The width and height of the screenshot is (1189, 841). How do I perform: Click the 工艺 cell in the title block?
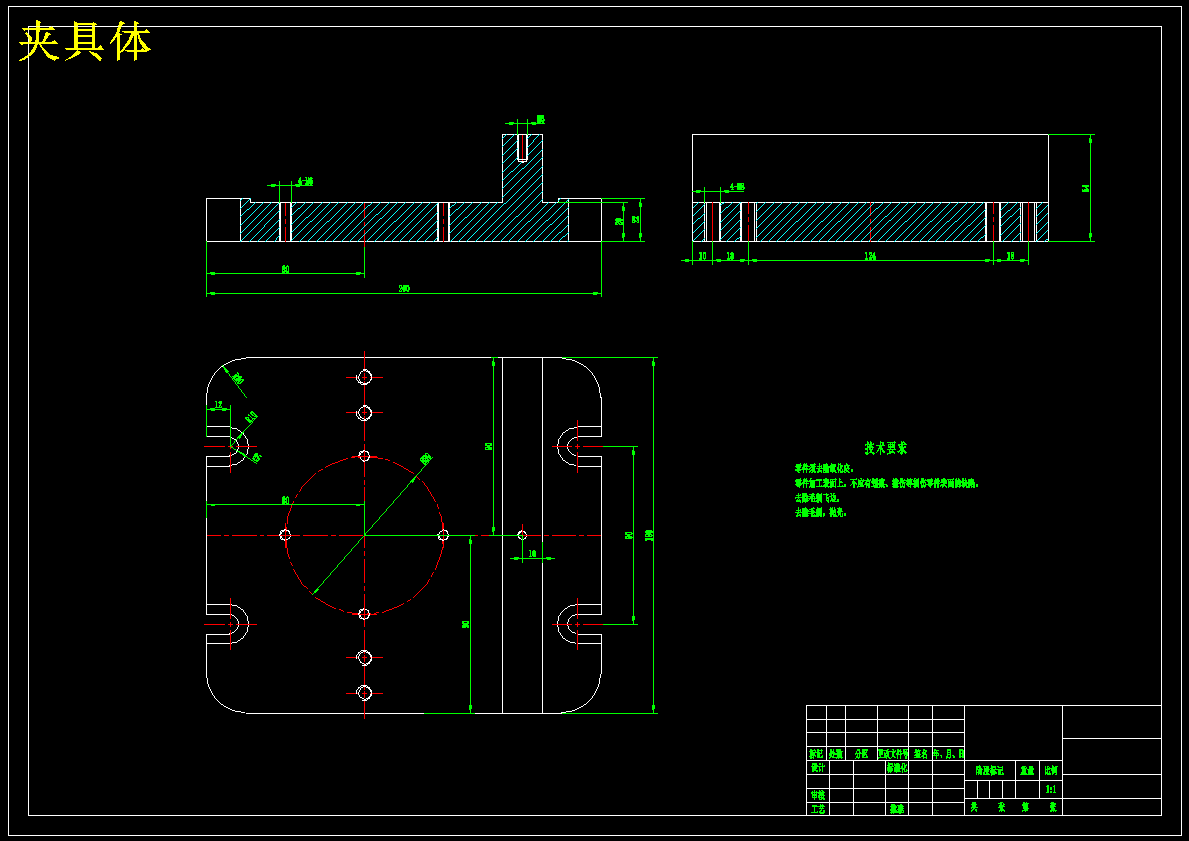(817, 809)
